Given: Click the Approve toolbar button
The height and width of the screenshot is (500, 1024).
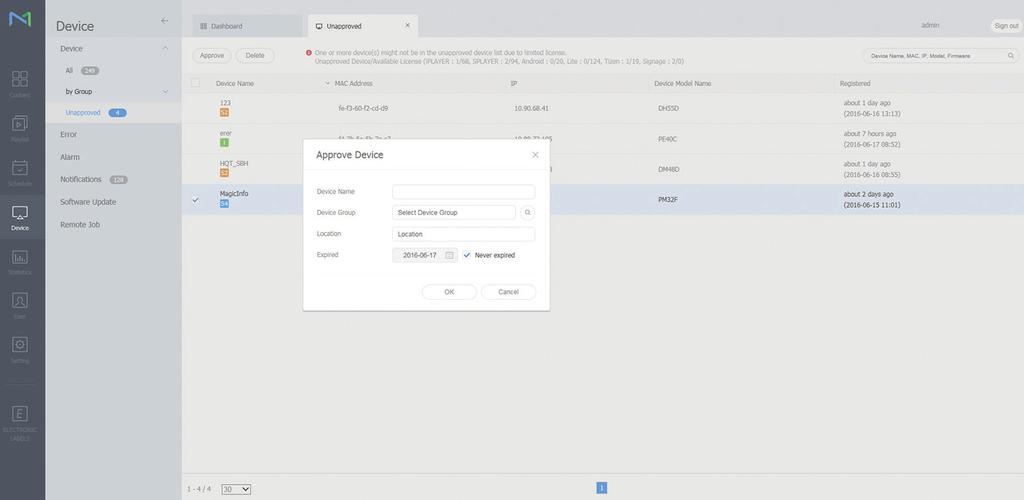Looking at the screenshot, I should (212, 55).
